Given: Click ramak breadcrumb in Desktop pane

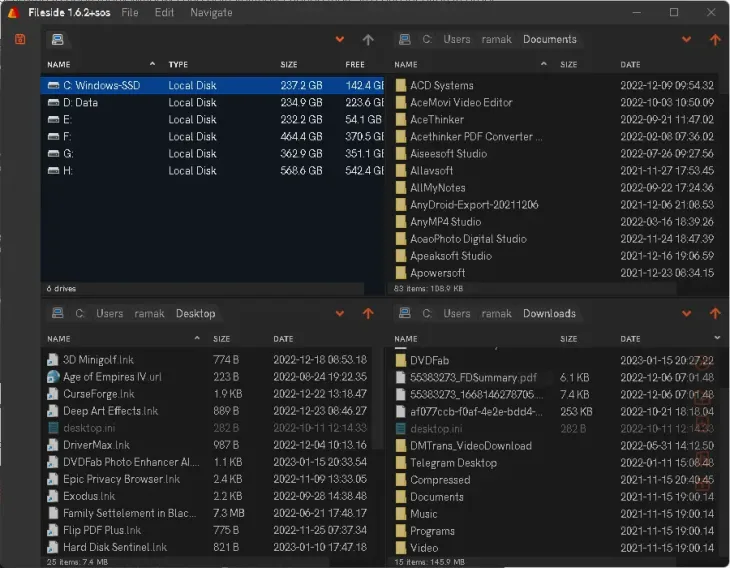Looking at the screenshot, I should (x=150, y=313).
